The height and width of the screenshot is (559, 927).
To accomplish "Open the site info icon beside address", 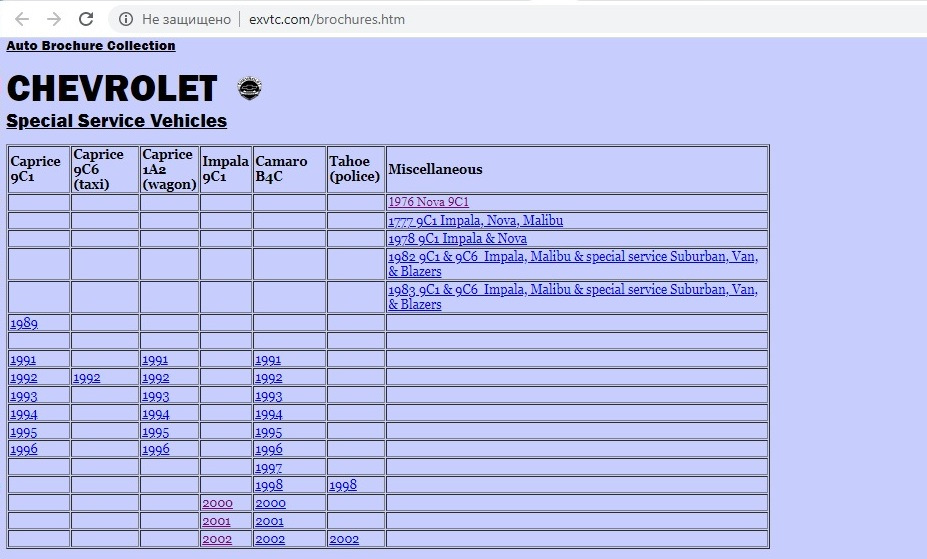I will pyautogui.click(x=126, y=20).
